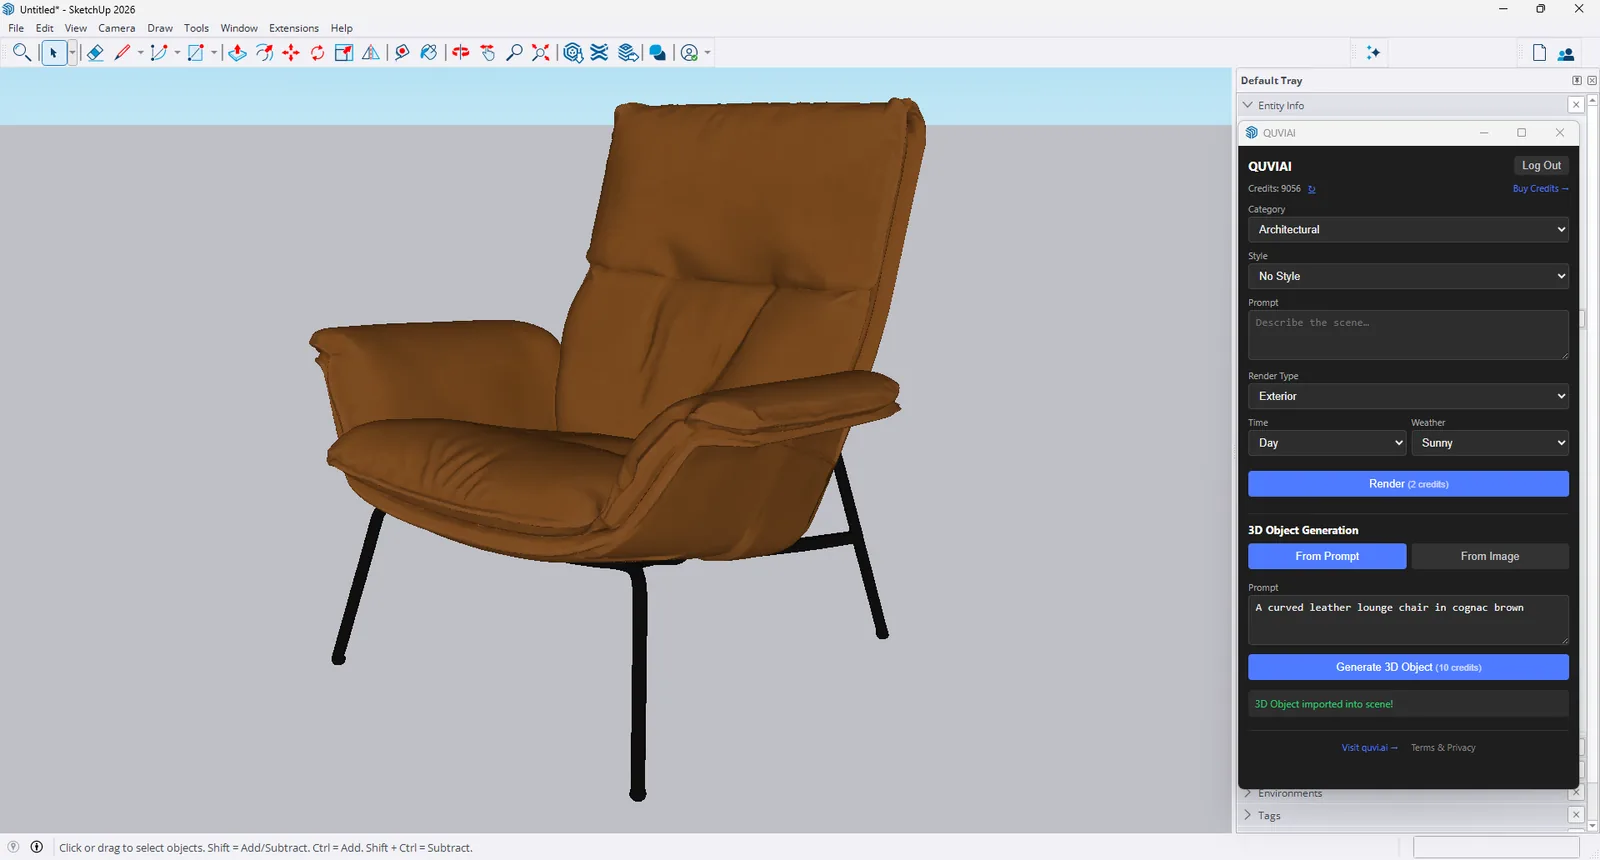Select the From Prompt tab
1600x860 pixels.
pyautogui.click(x=1327, y=556)
